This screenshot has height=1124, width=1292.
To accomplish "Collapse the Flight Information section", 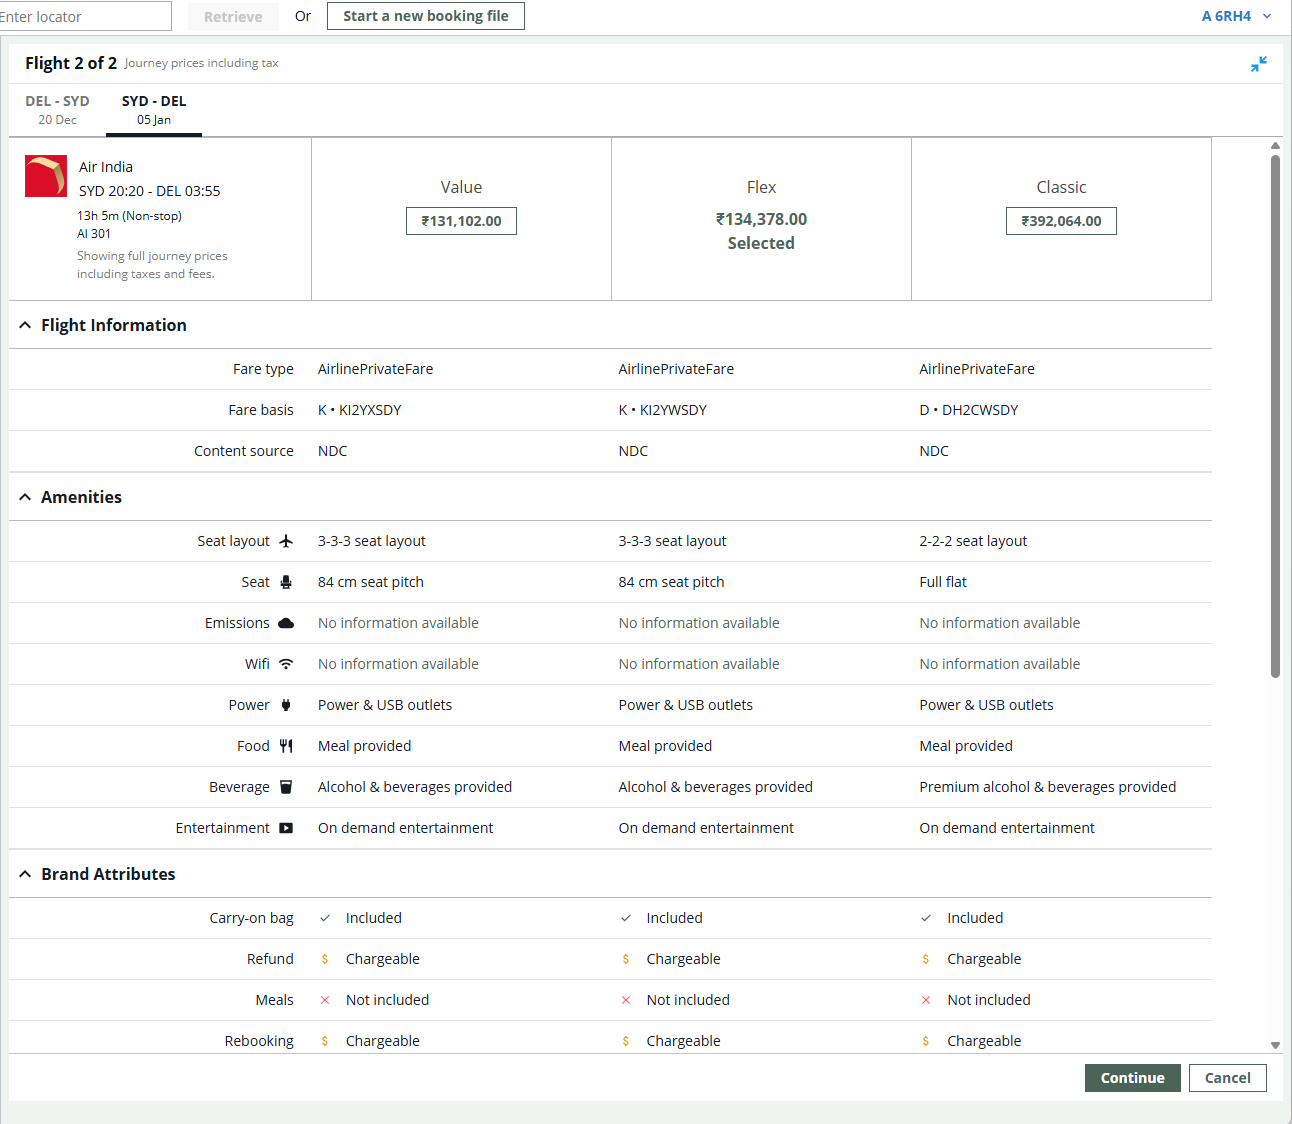I will click(25, 326).
